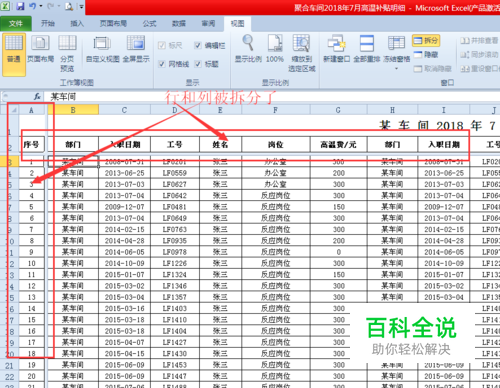Select highlighted column B header
The height and width of the screenshot is (388, 500).
point(73,110)
